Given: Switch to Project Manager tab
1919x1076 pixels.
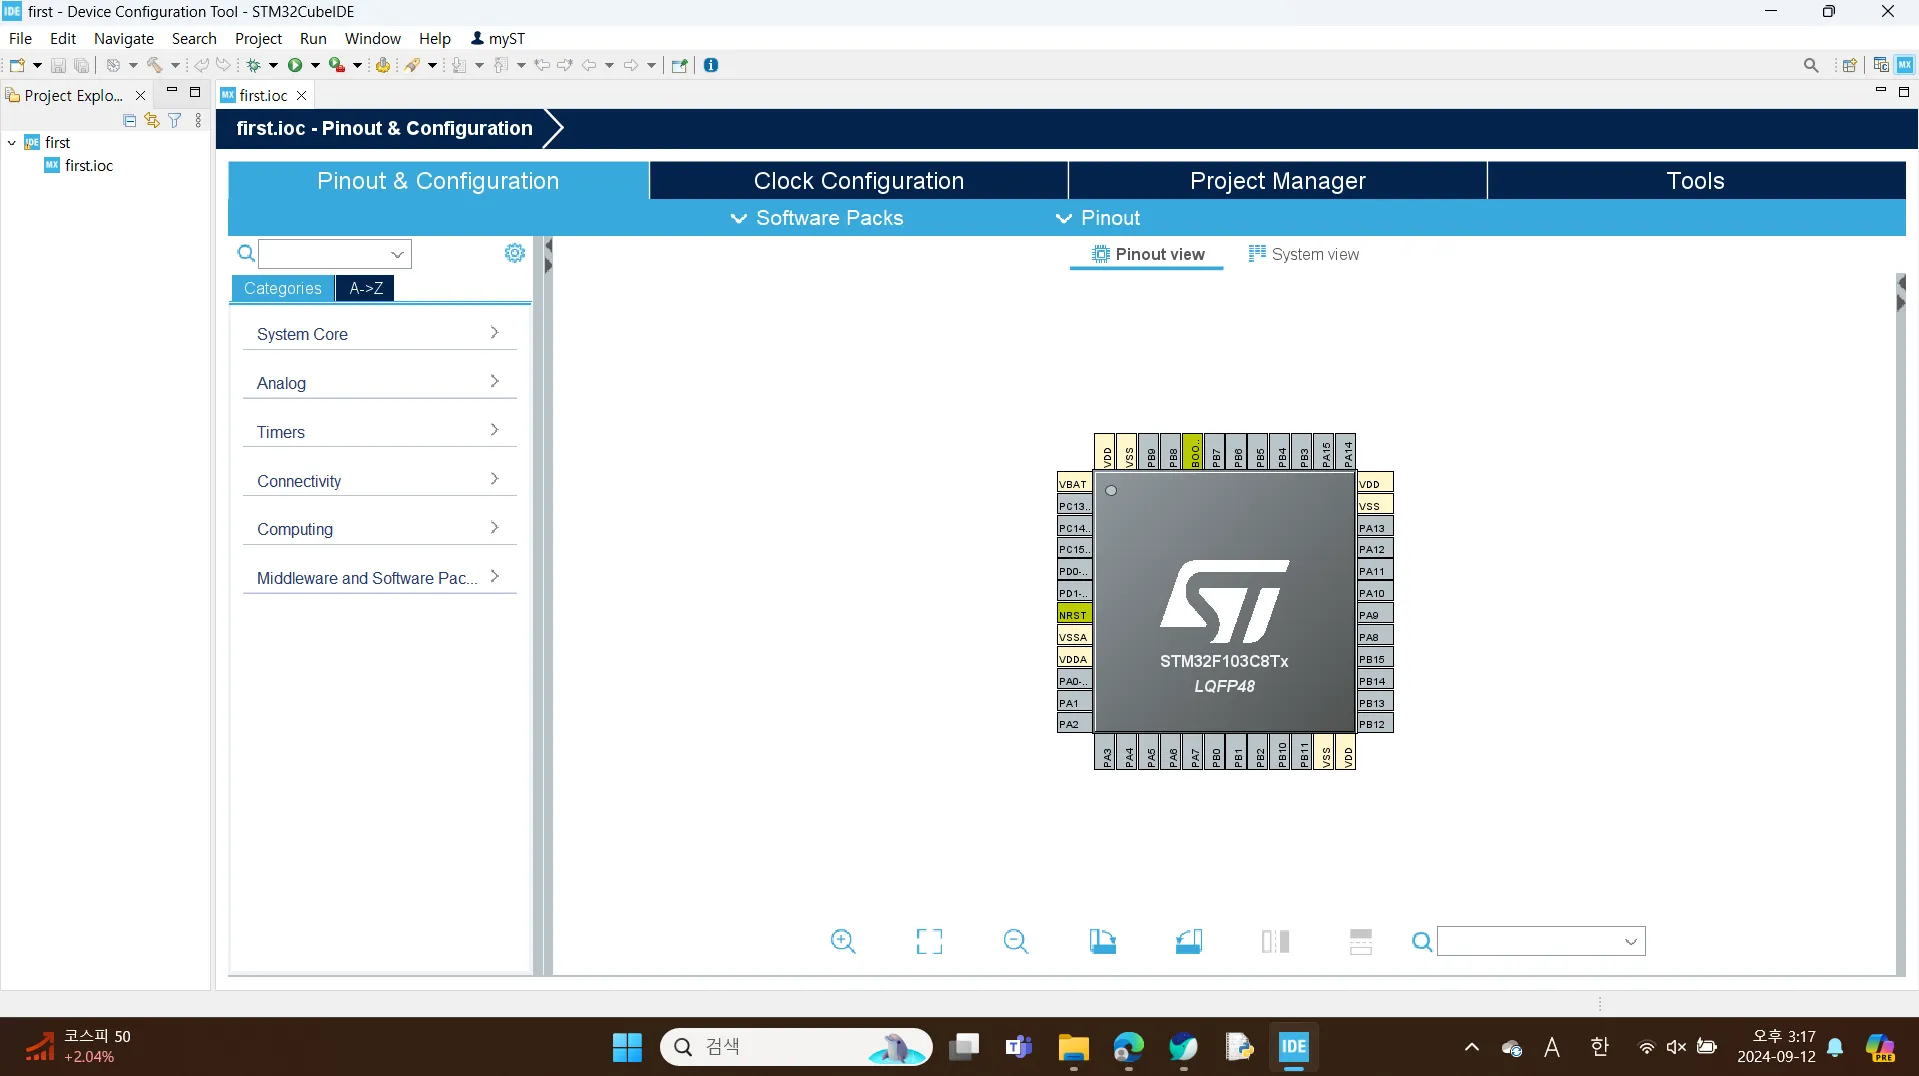Looking at the screenshot, I should click(1278, 181).
